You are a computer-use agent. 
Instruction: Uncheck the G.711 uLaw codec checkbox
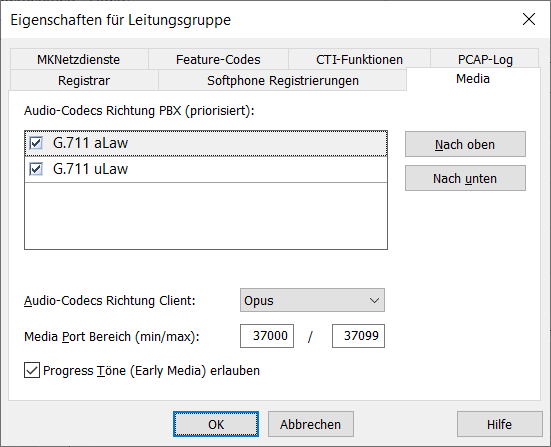36,169
